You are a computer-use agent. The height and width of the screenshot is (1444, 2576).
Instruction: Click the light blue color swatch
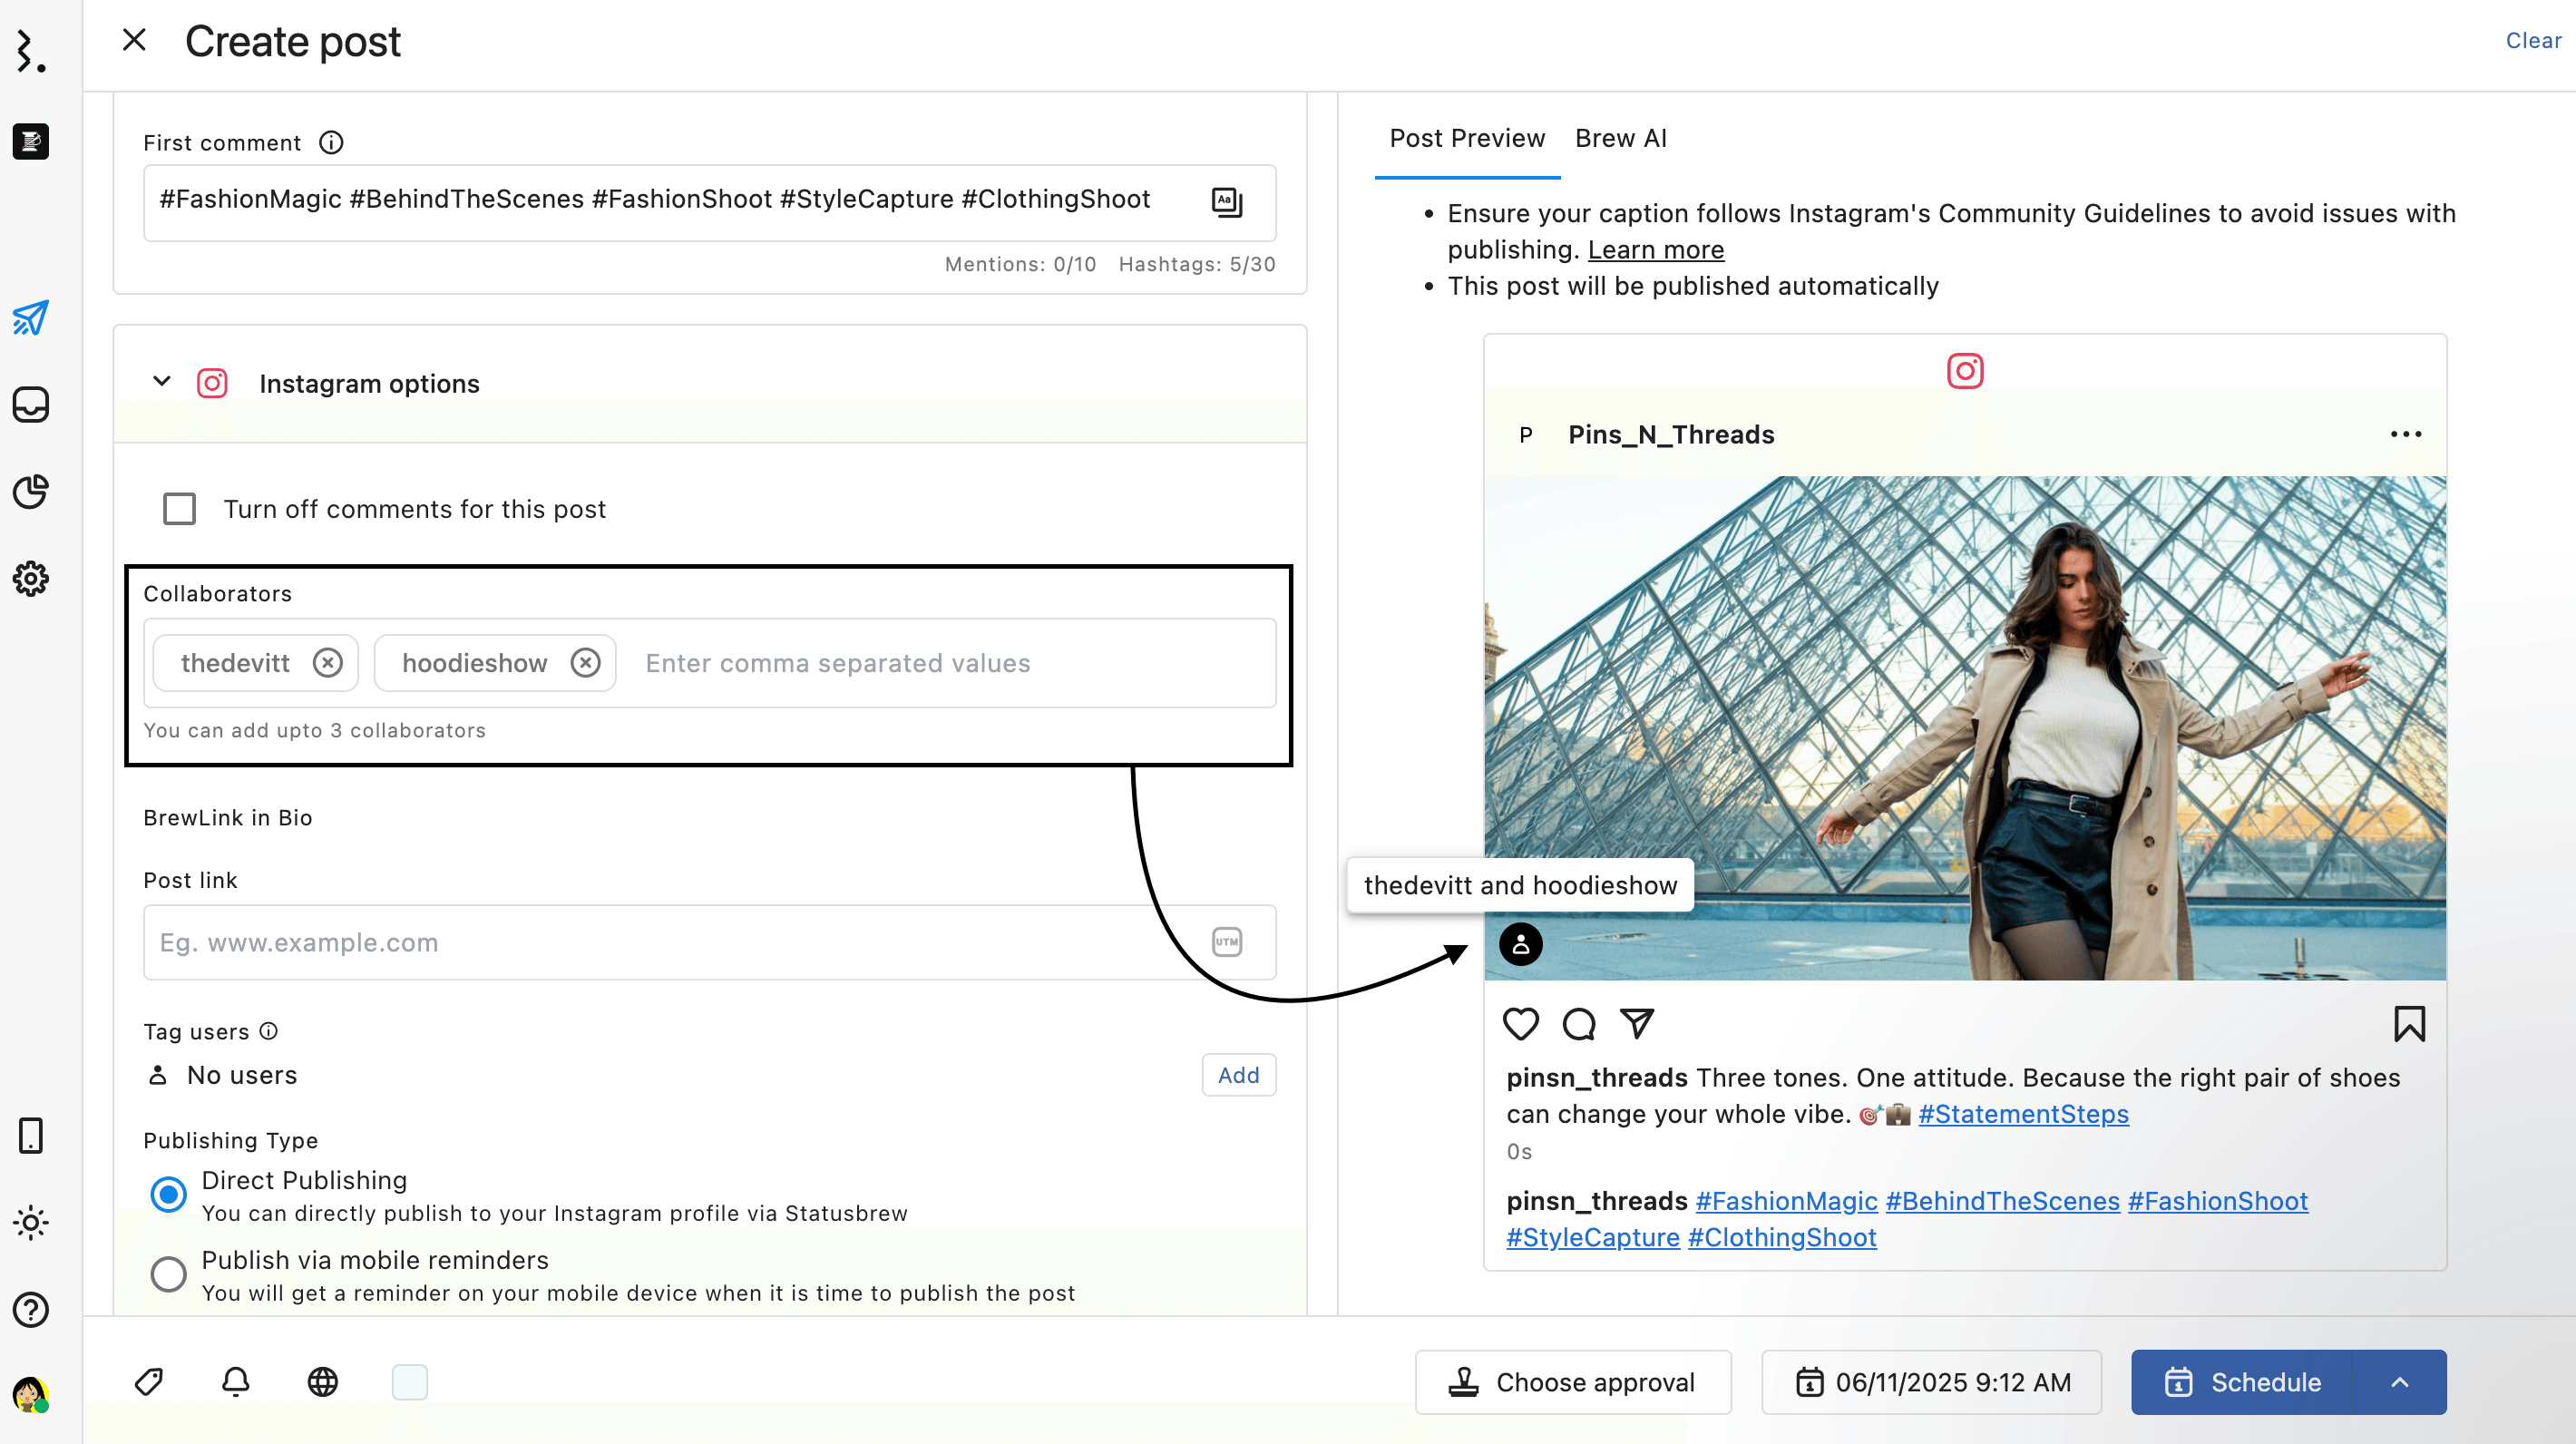click(x=409, y=1382)
